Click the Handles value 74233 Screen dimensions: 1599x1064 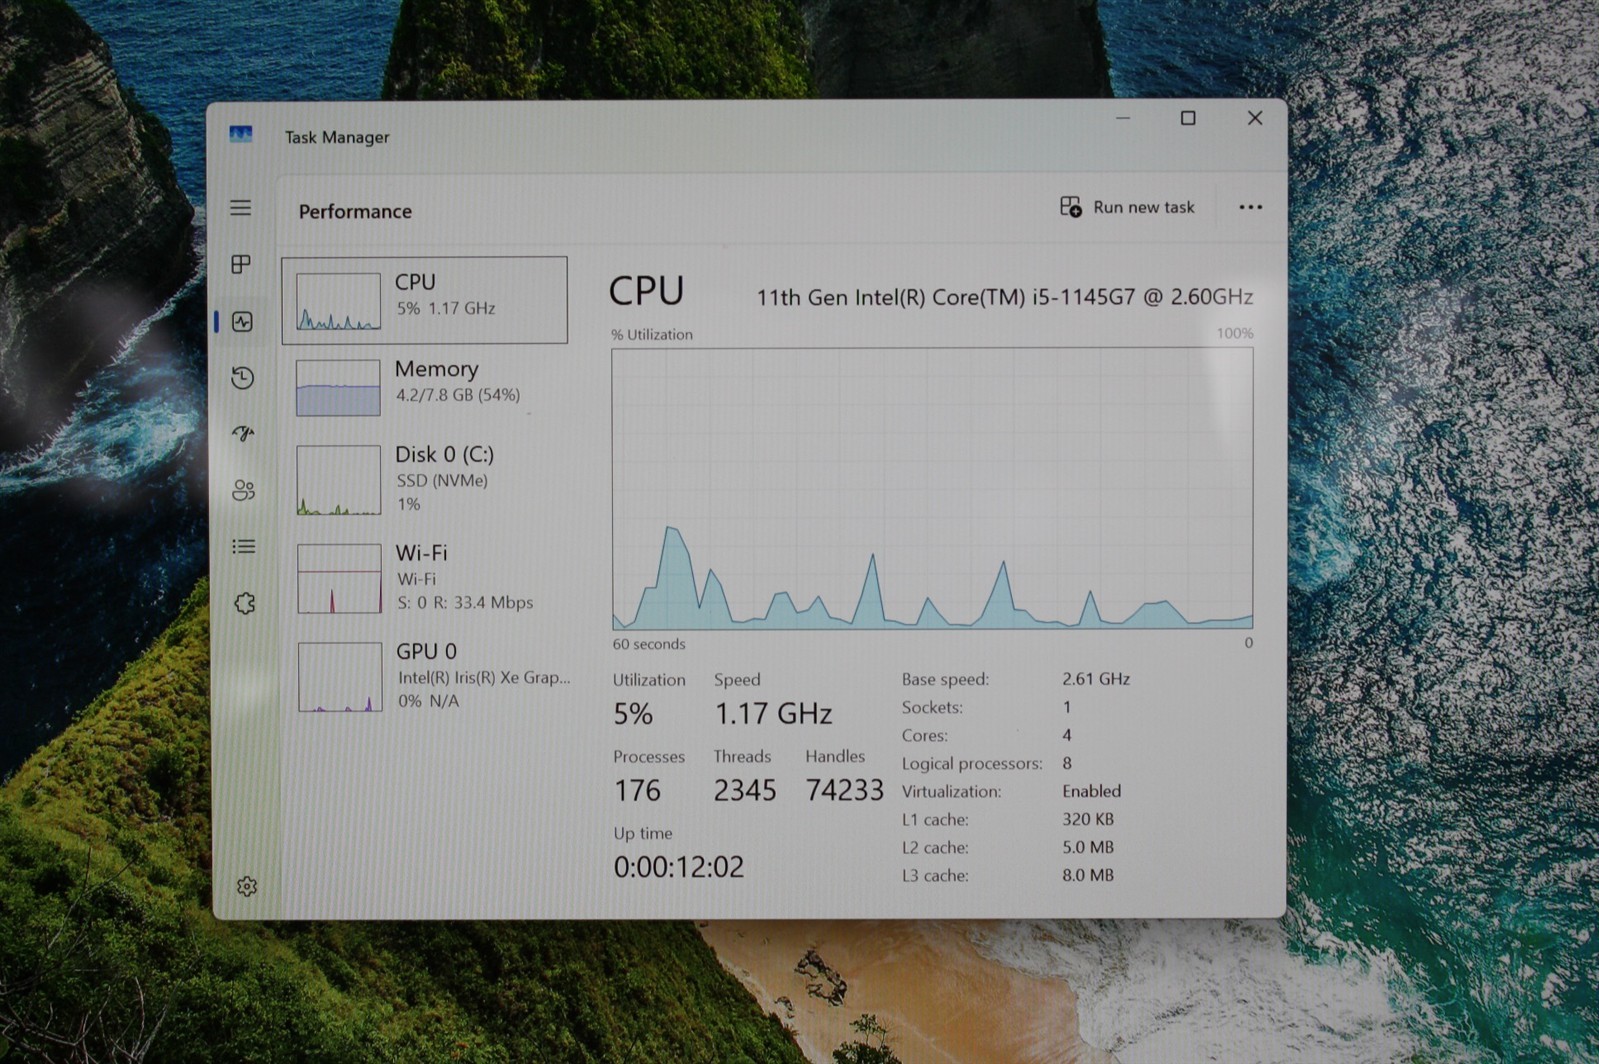coord(845,790)
